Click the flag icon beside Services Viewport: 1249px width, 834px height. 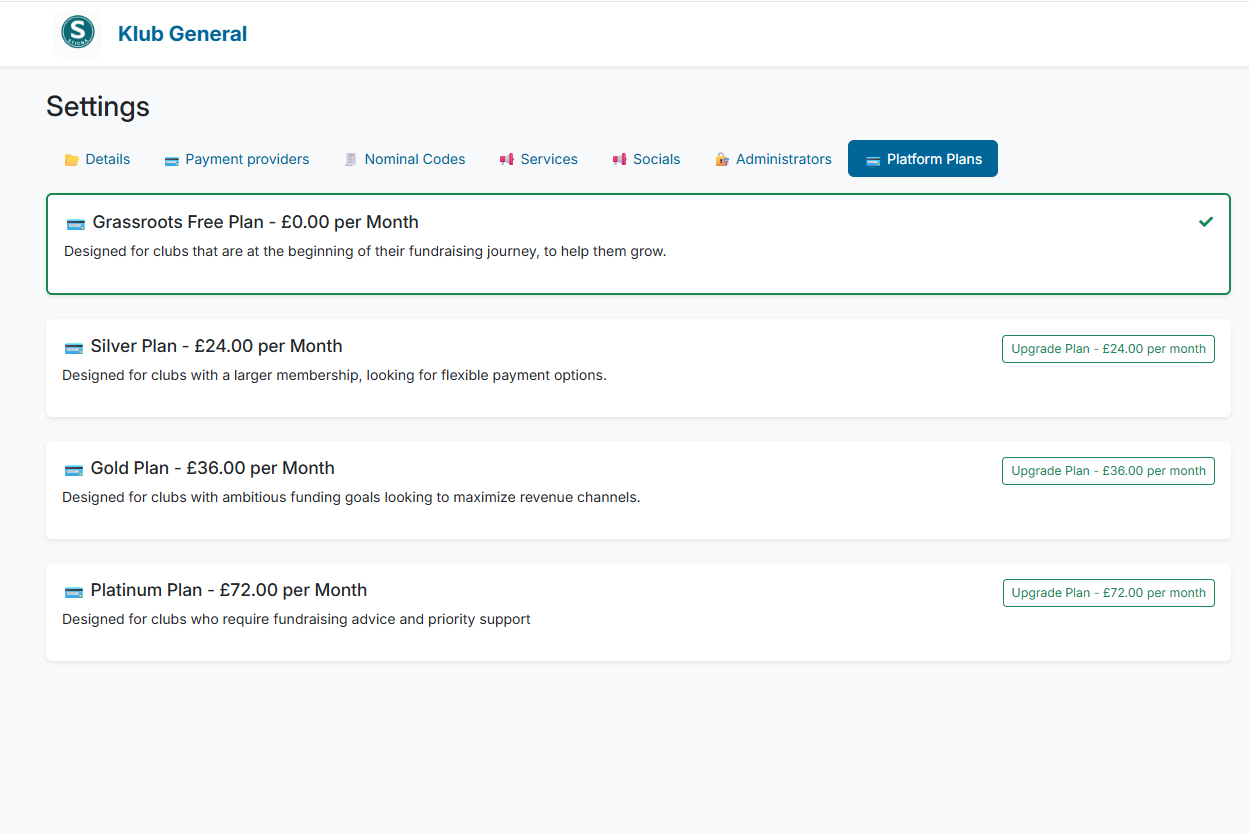(506, 159)
